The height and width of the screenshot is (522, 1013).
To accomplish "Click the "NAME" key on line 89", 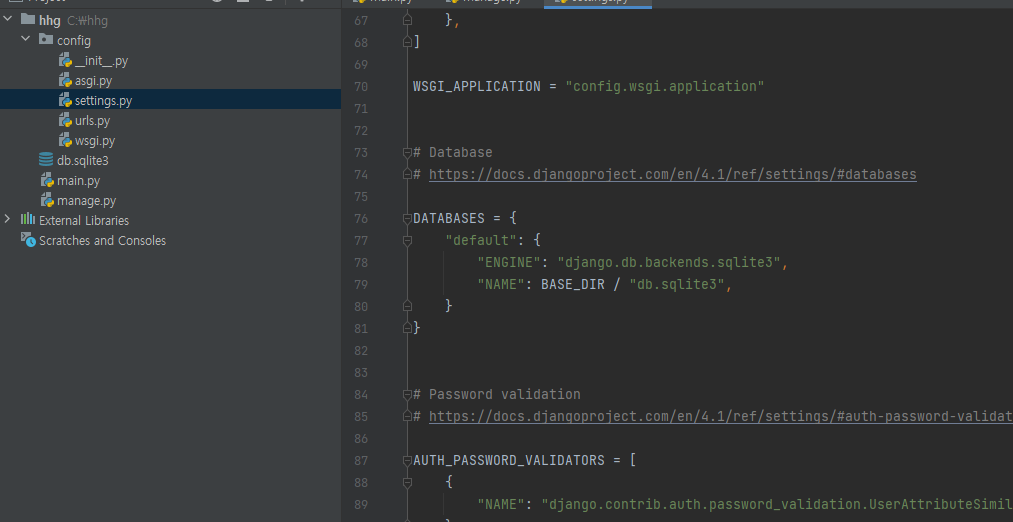I will (x=501, y=504).
